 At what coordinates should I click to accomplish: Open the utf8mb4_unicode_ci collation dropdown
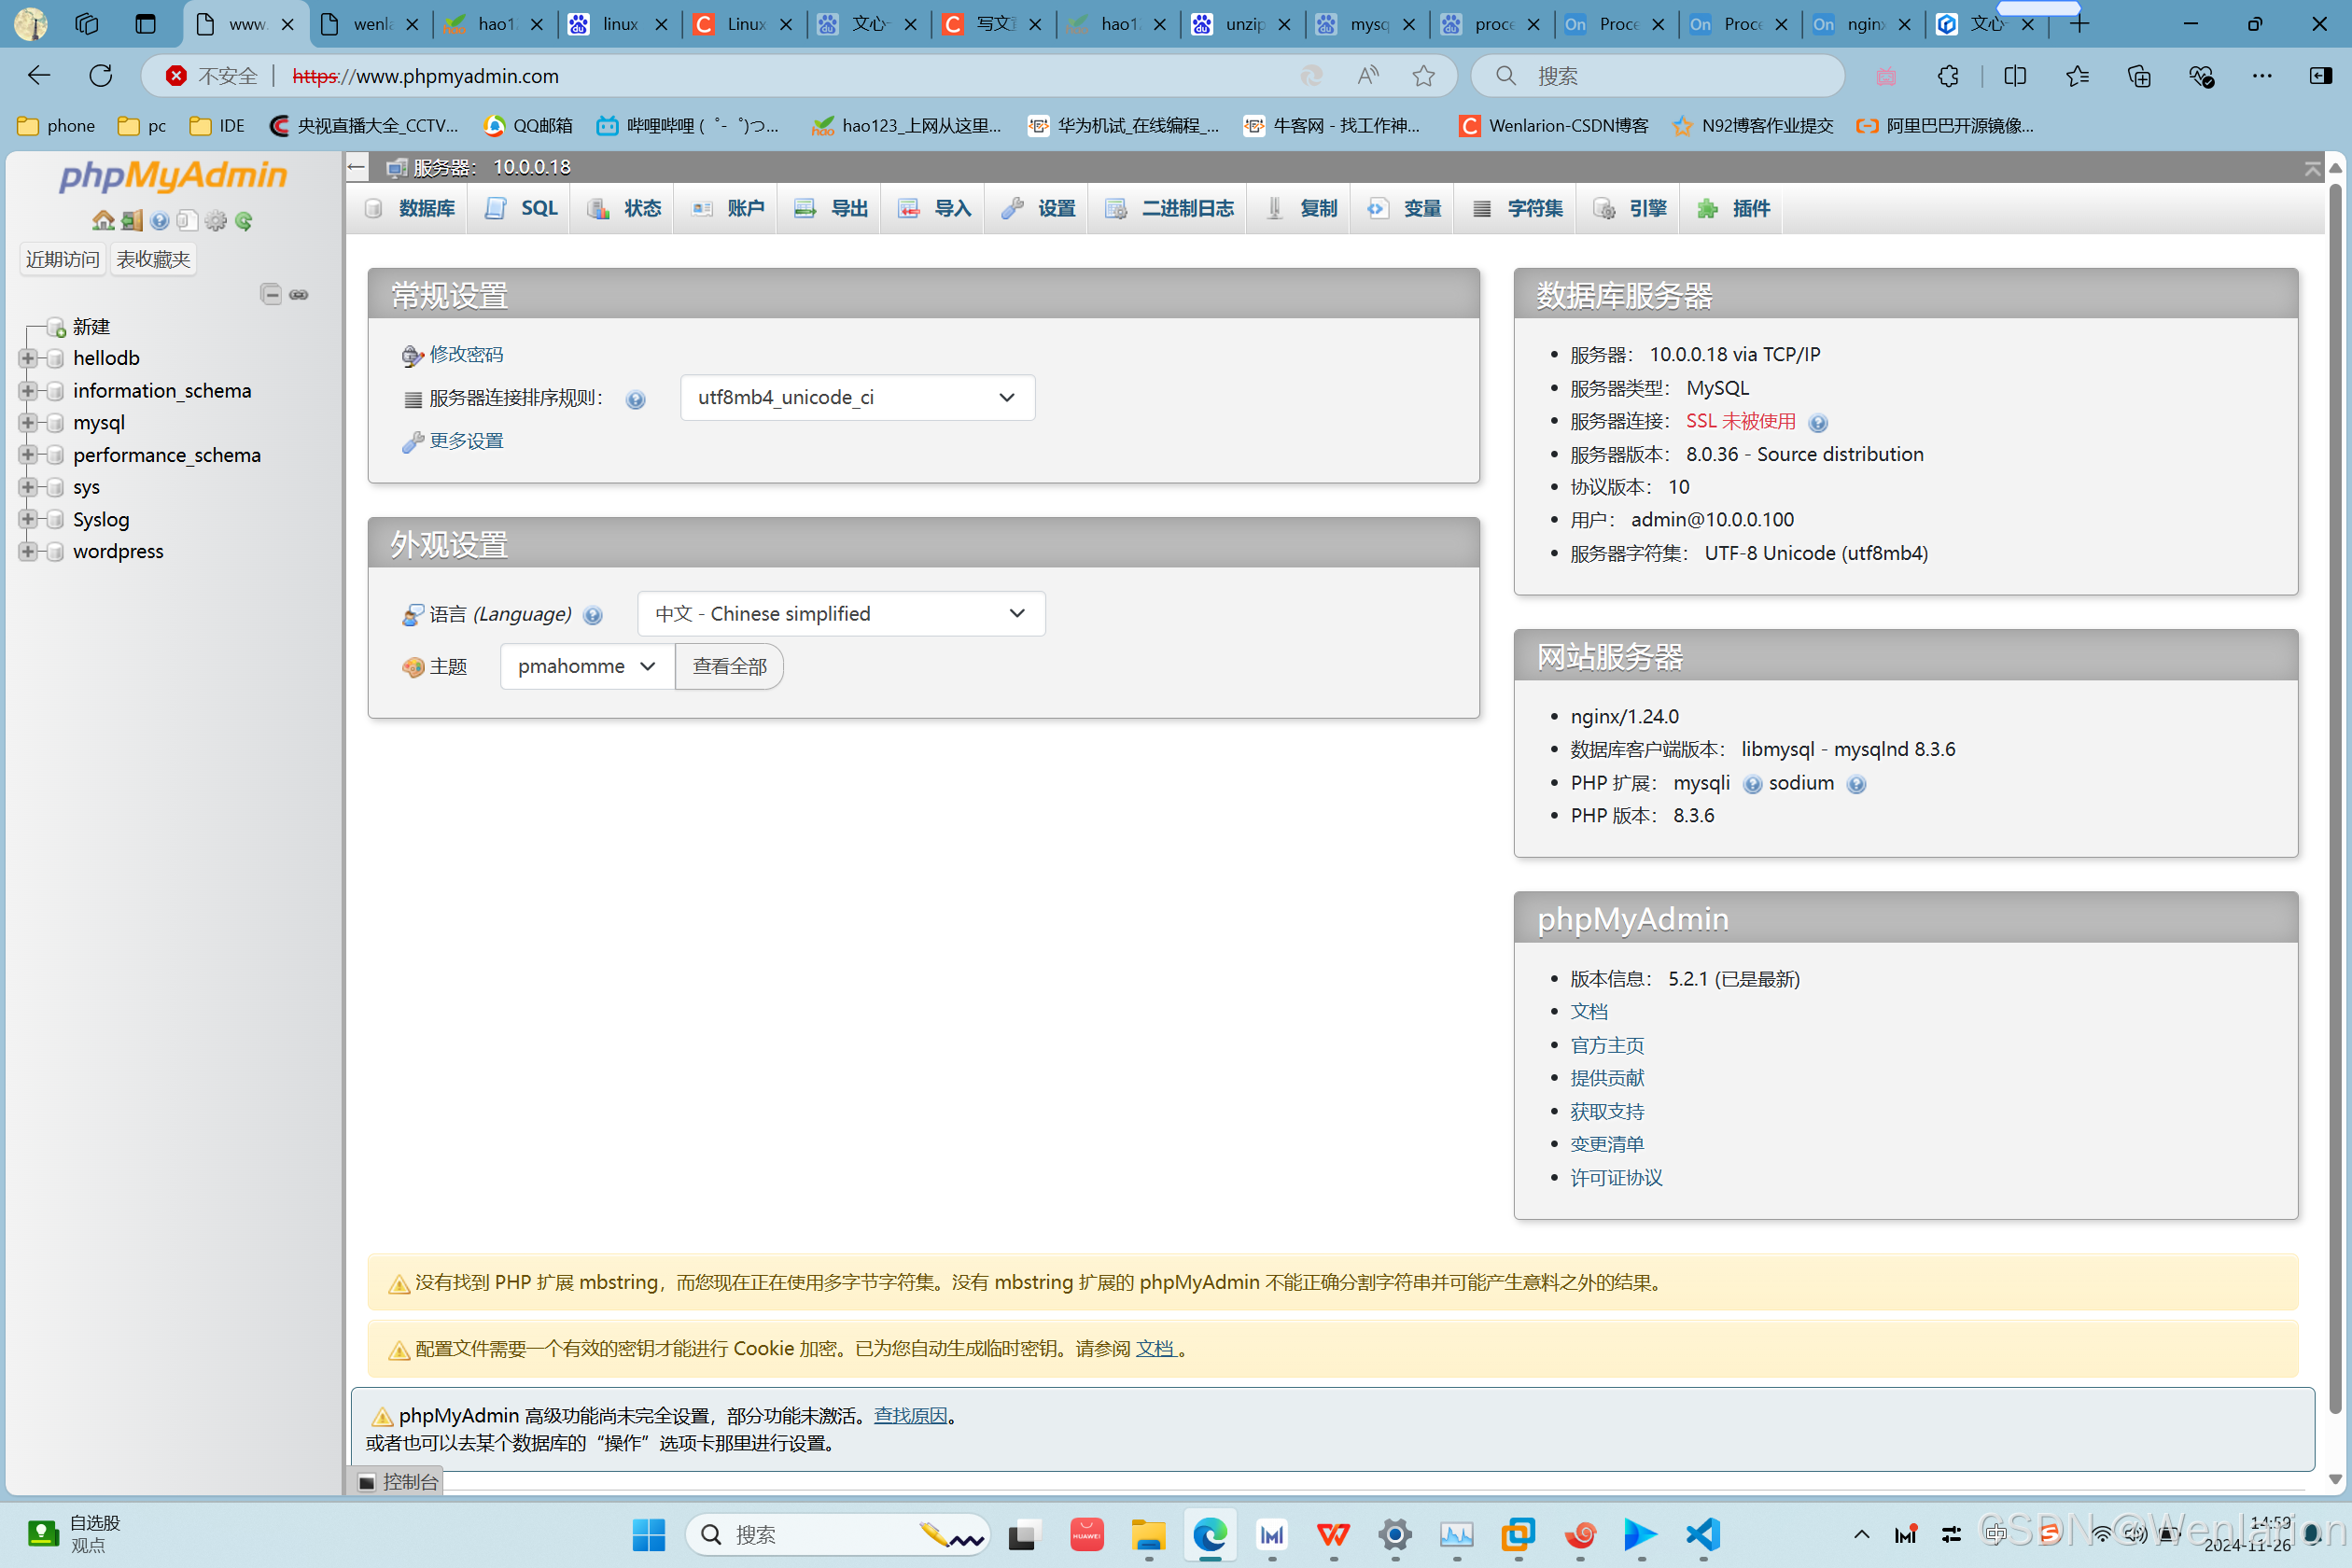pyautogui.click(x=857, y=397)
